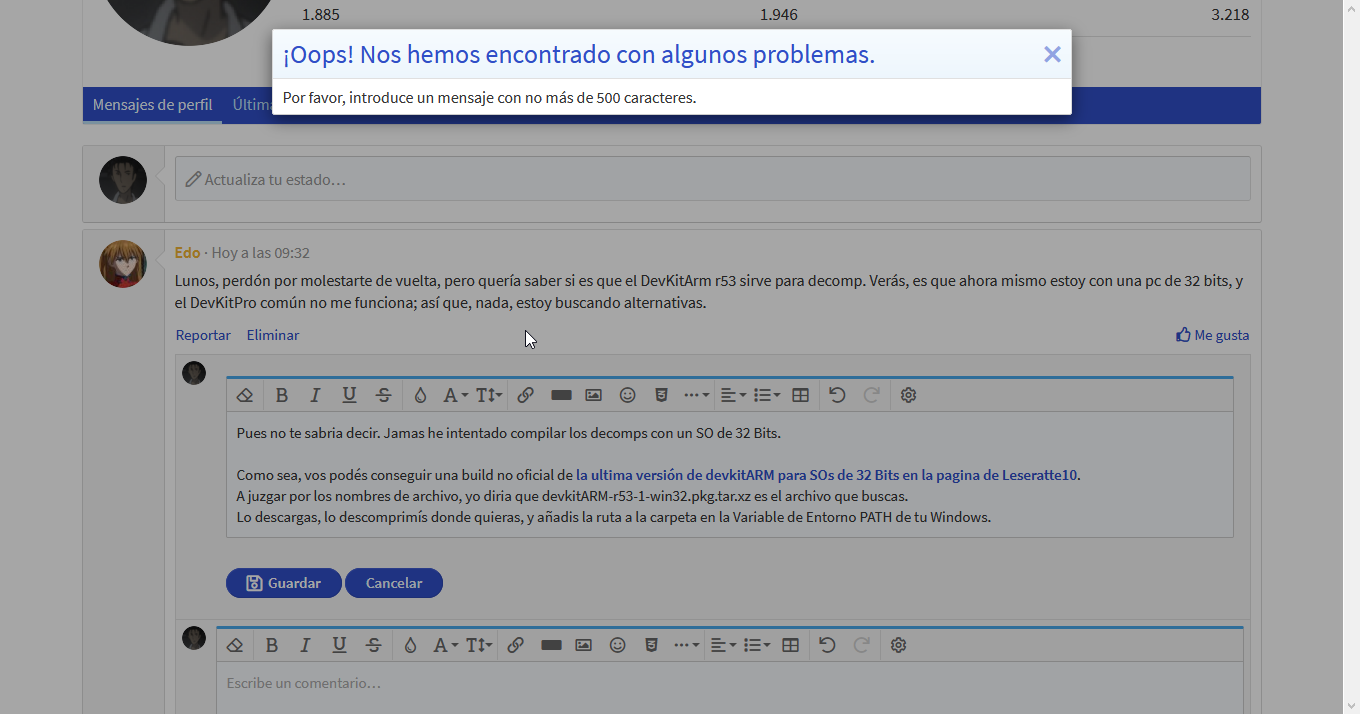Viewport: 1360px width, 714px height.
Task: Click the Actualiza tu estado field
Action: click(712, 179)
